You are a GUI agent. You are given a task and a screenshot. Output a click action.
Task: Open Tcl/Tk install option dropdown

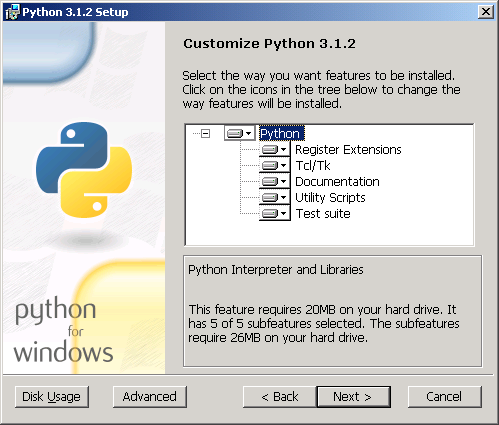click(275, 165)
